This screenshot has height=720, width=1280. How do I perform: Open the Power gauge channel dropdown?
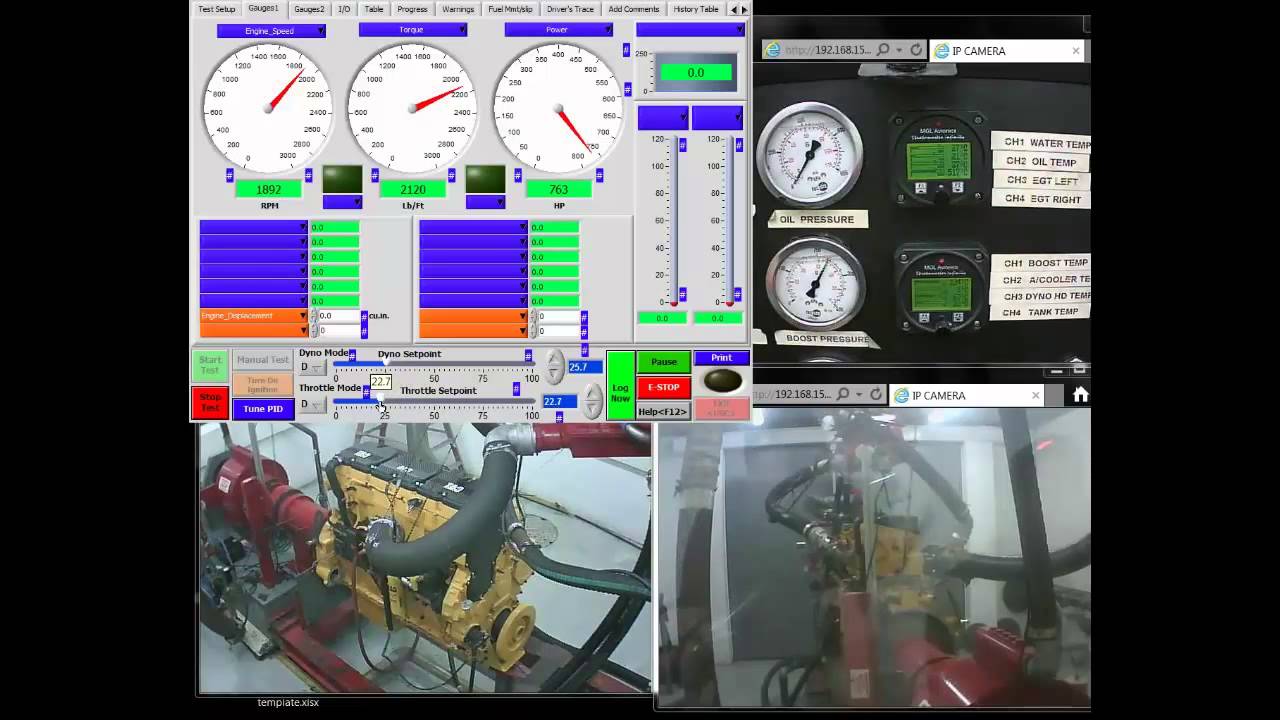(558, 30)
